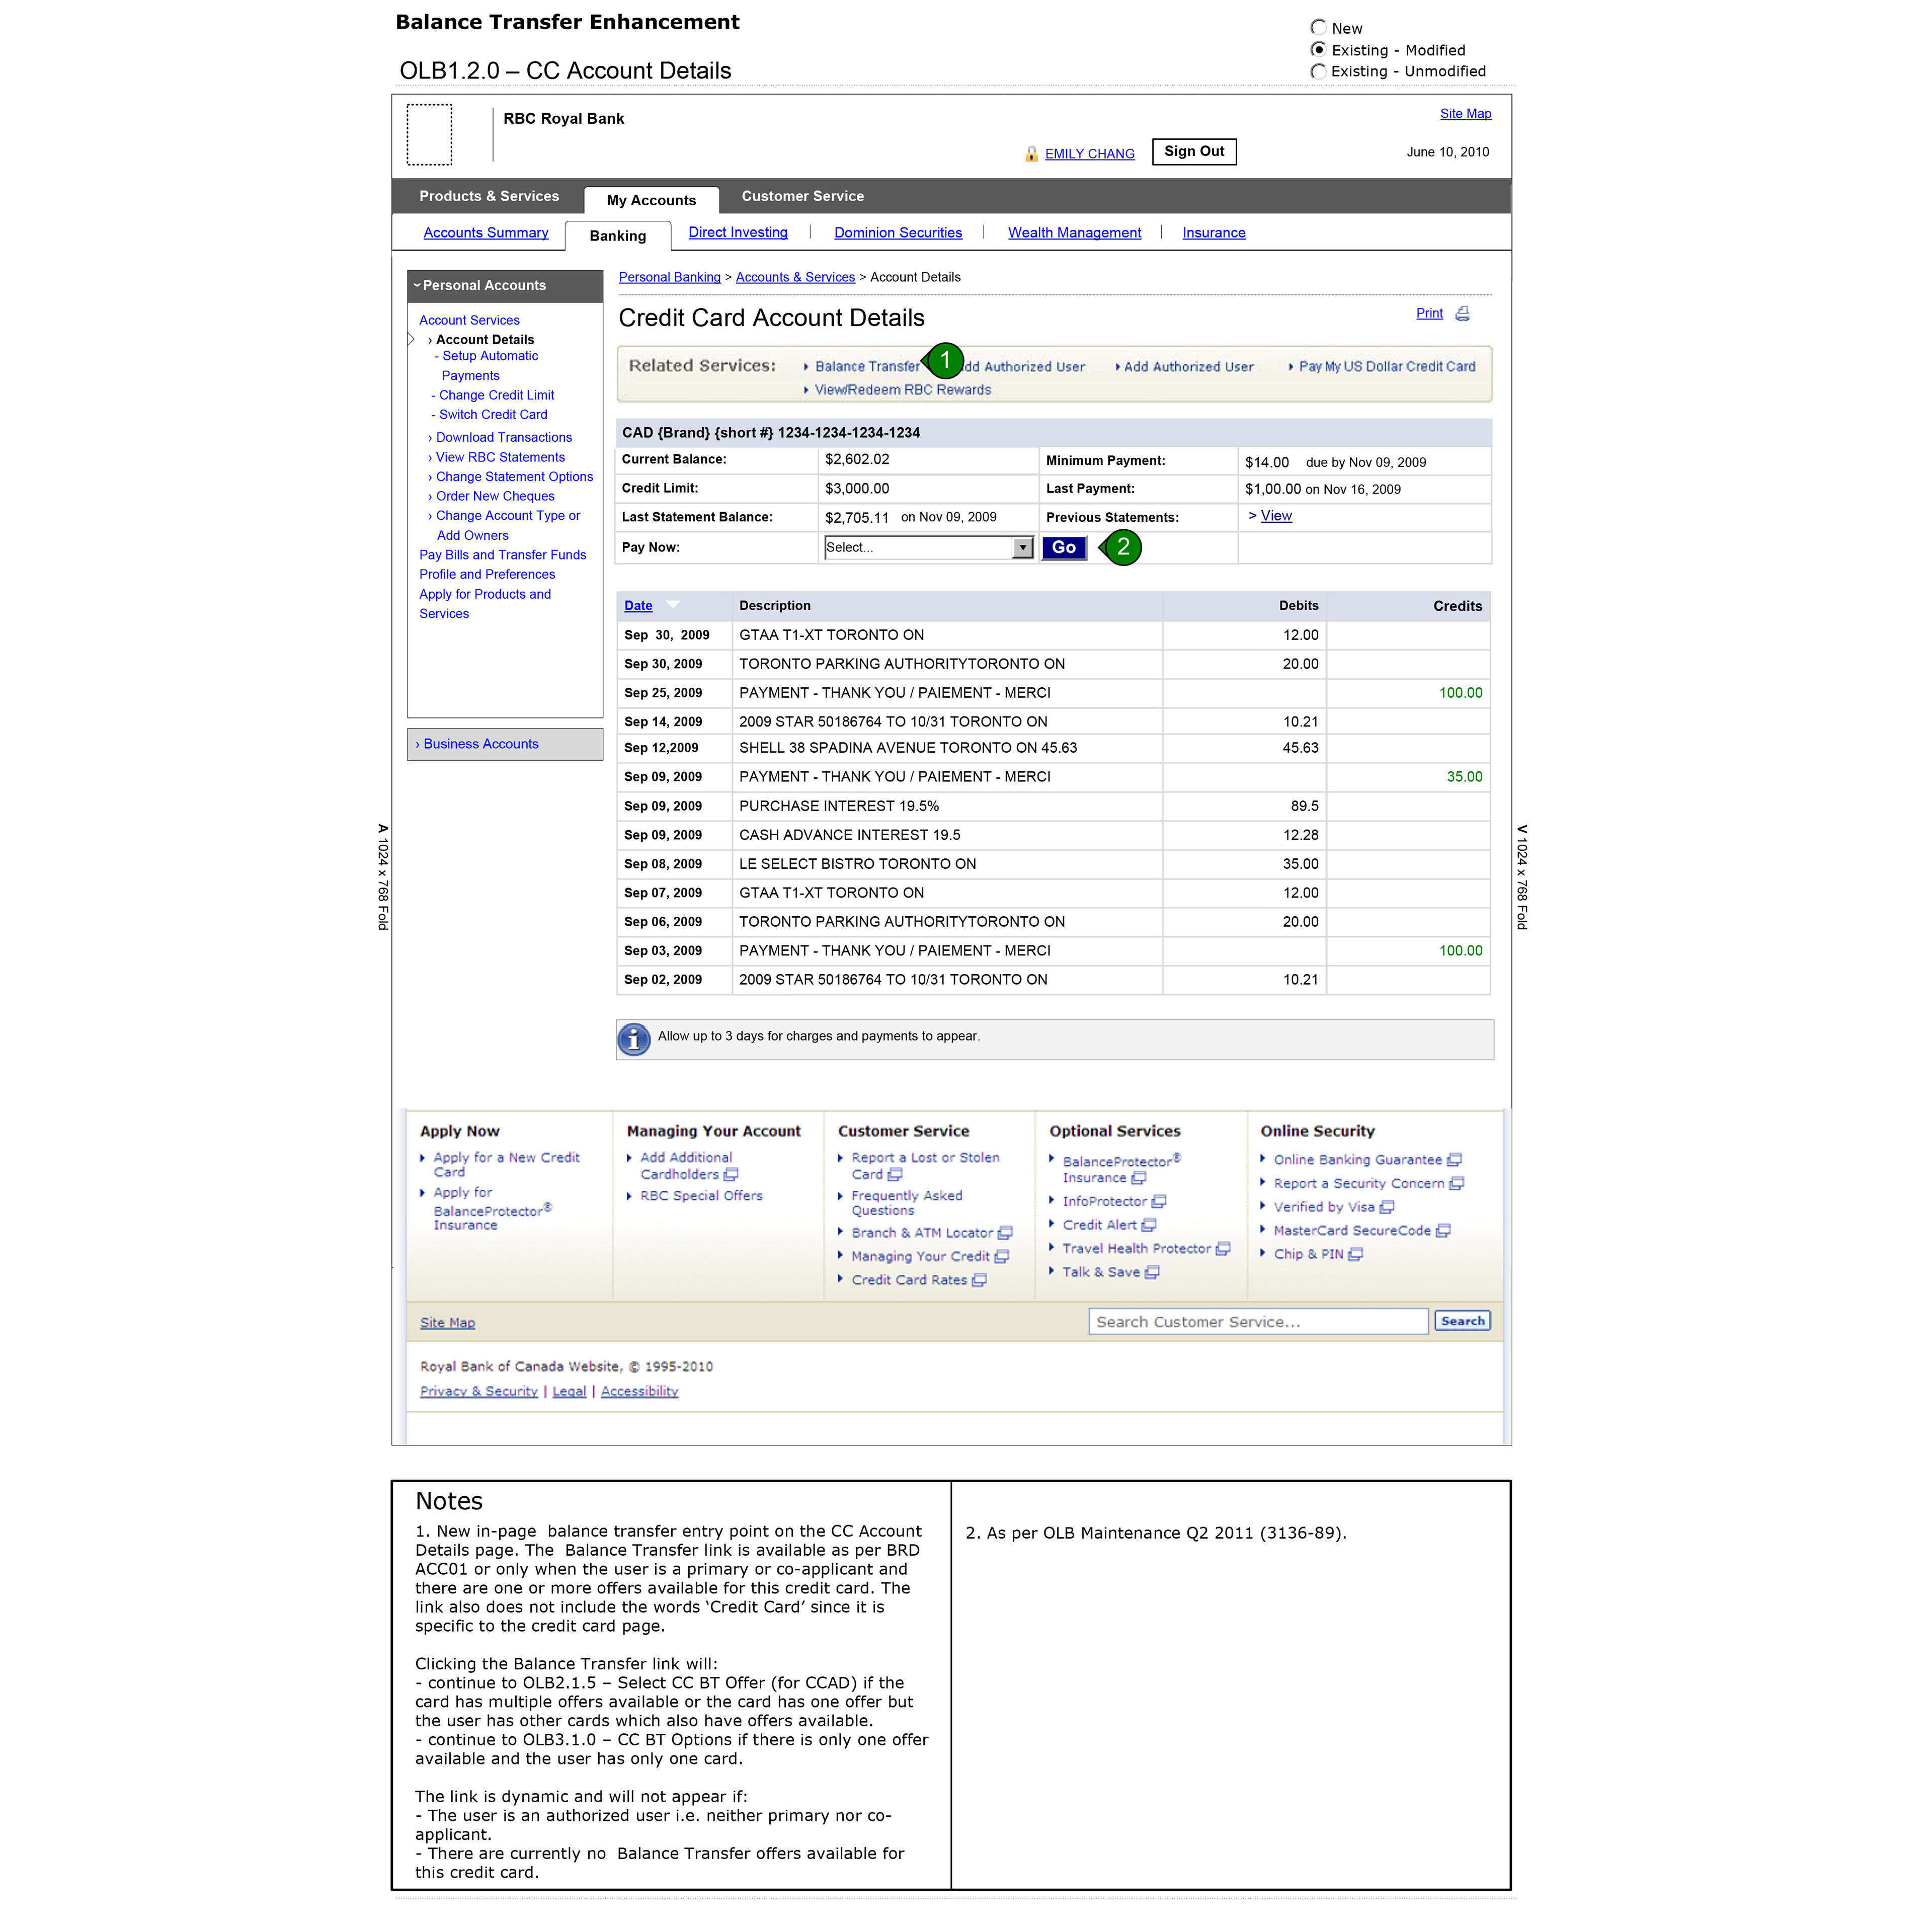Click the Sign Out button
This screenshot has height=1932, width=1932.
click(1194, 152)
